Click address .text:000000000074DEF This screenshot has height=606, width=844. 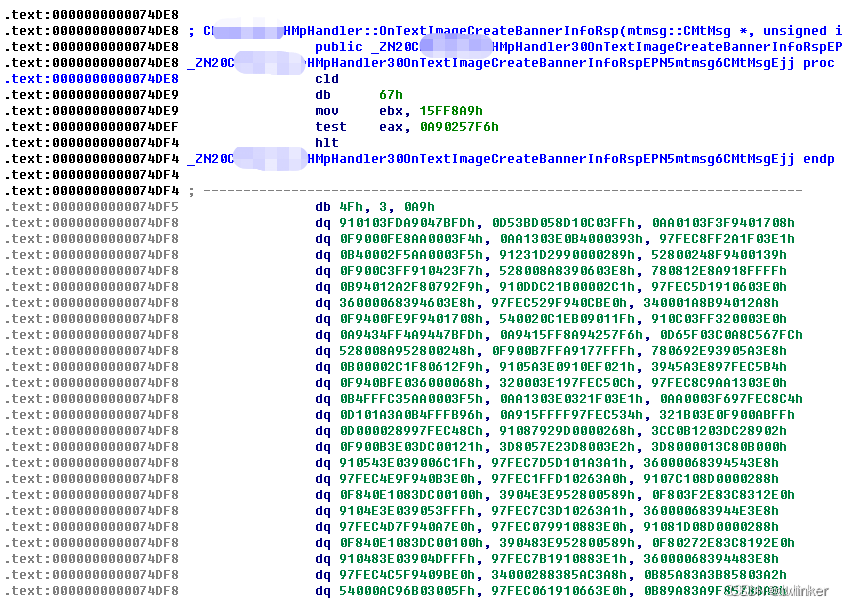click(92, 127)
